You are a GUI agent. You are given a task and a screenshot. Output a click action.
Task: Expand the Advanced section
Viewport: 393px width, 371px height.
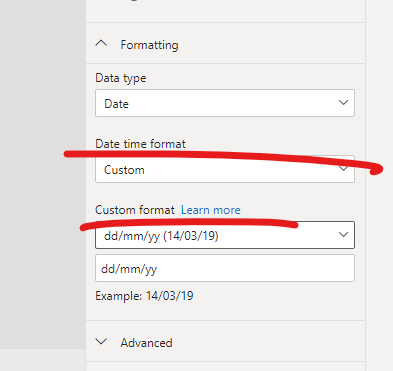[101, 342]
